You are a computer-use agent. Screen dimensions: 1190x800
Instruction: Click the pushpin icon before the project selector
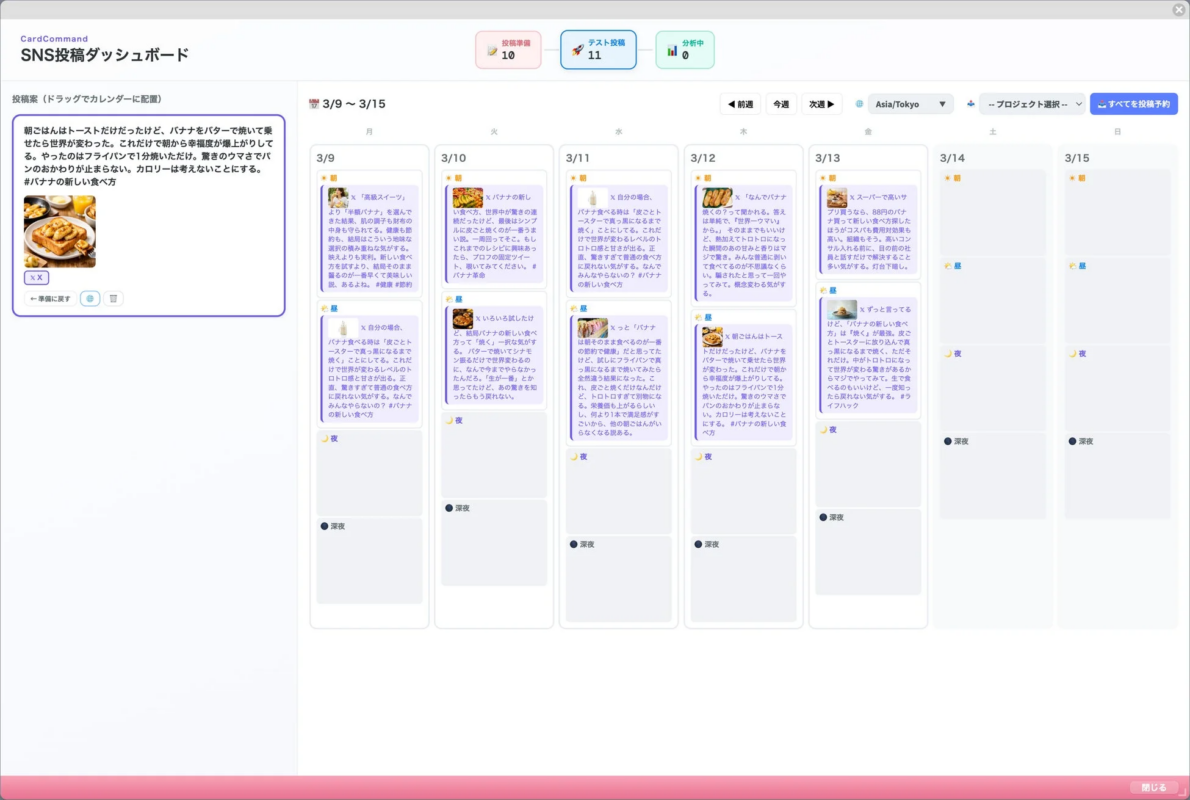pyautogui.click(x=970, y=103)
